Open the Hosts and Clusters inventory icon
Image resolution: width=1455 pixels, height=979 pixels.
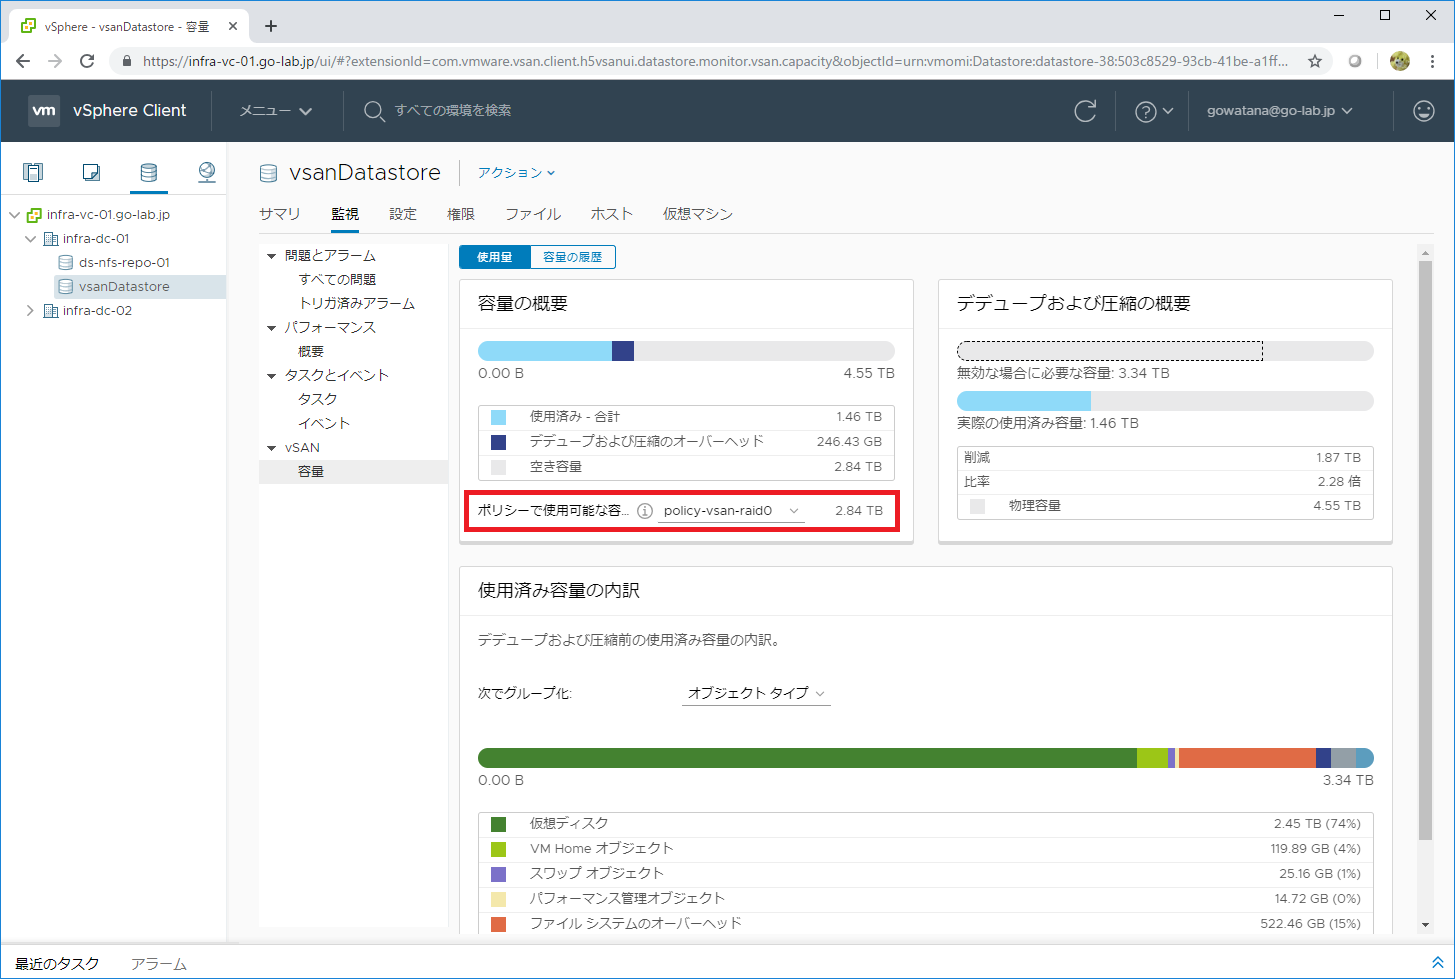point(33,173)
